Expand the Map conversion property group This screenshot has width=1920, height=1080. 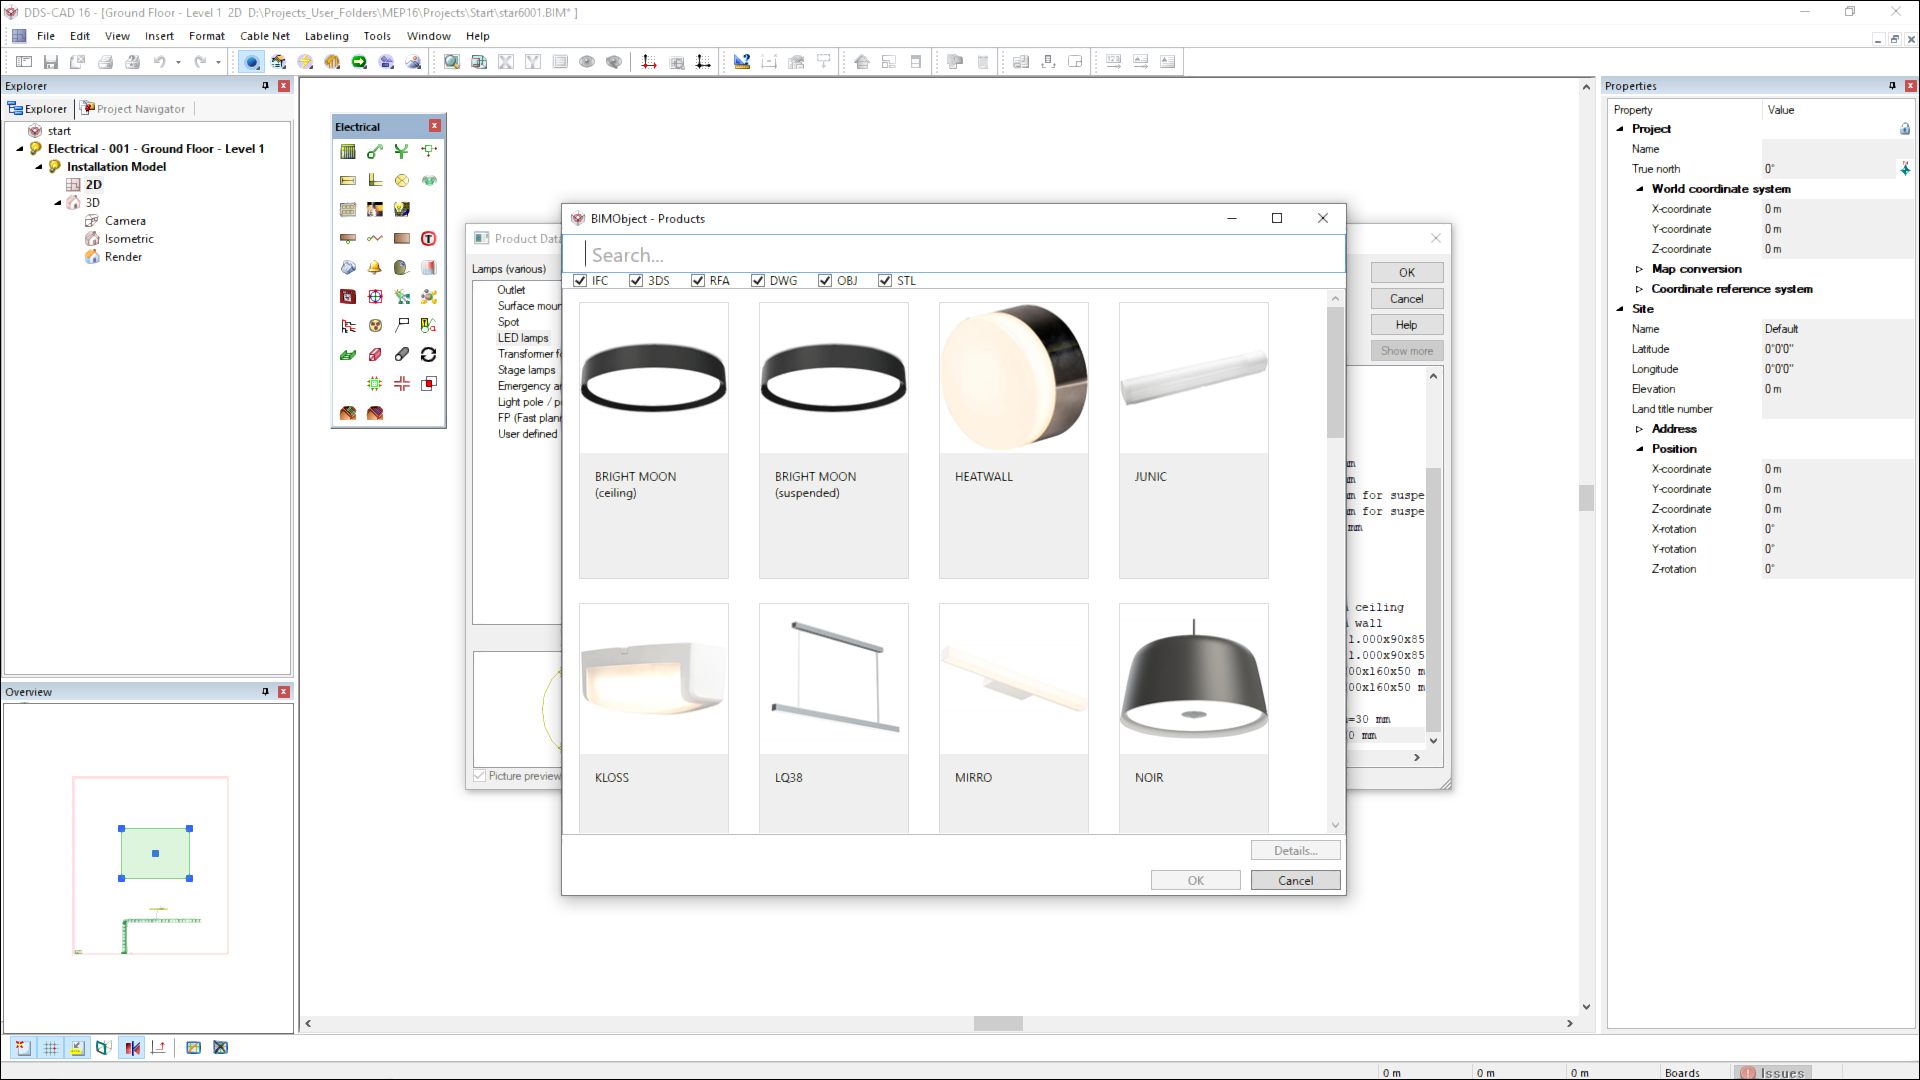tap(1640, 269)
